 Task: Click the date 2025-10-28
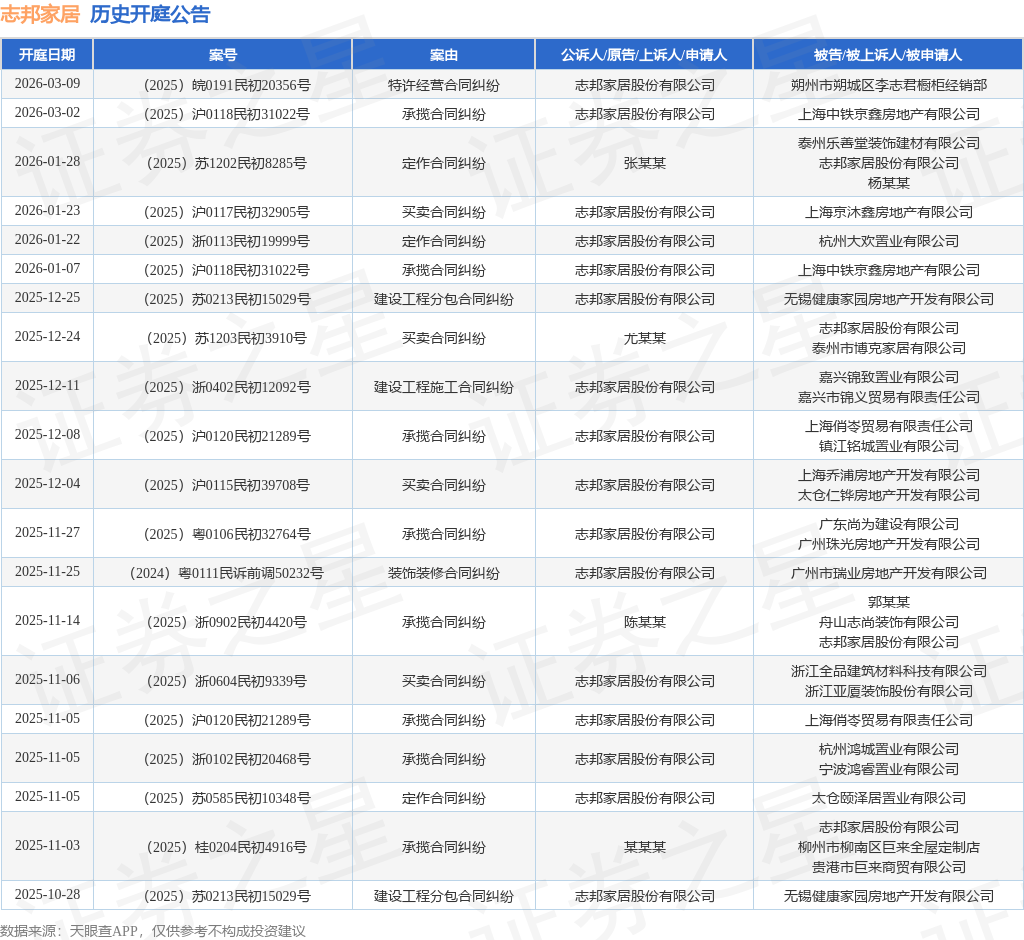click(x=48, y=894)
